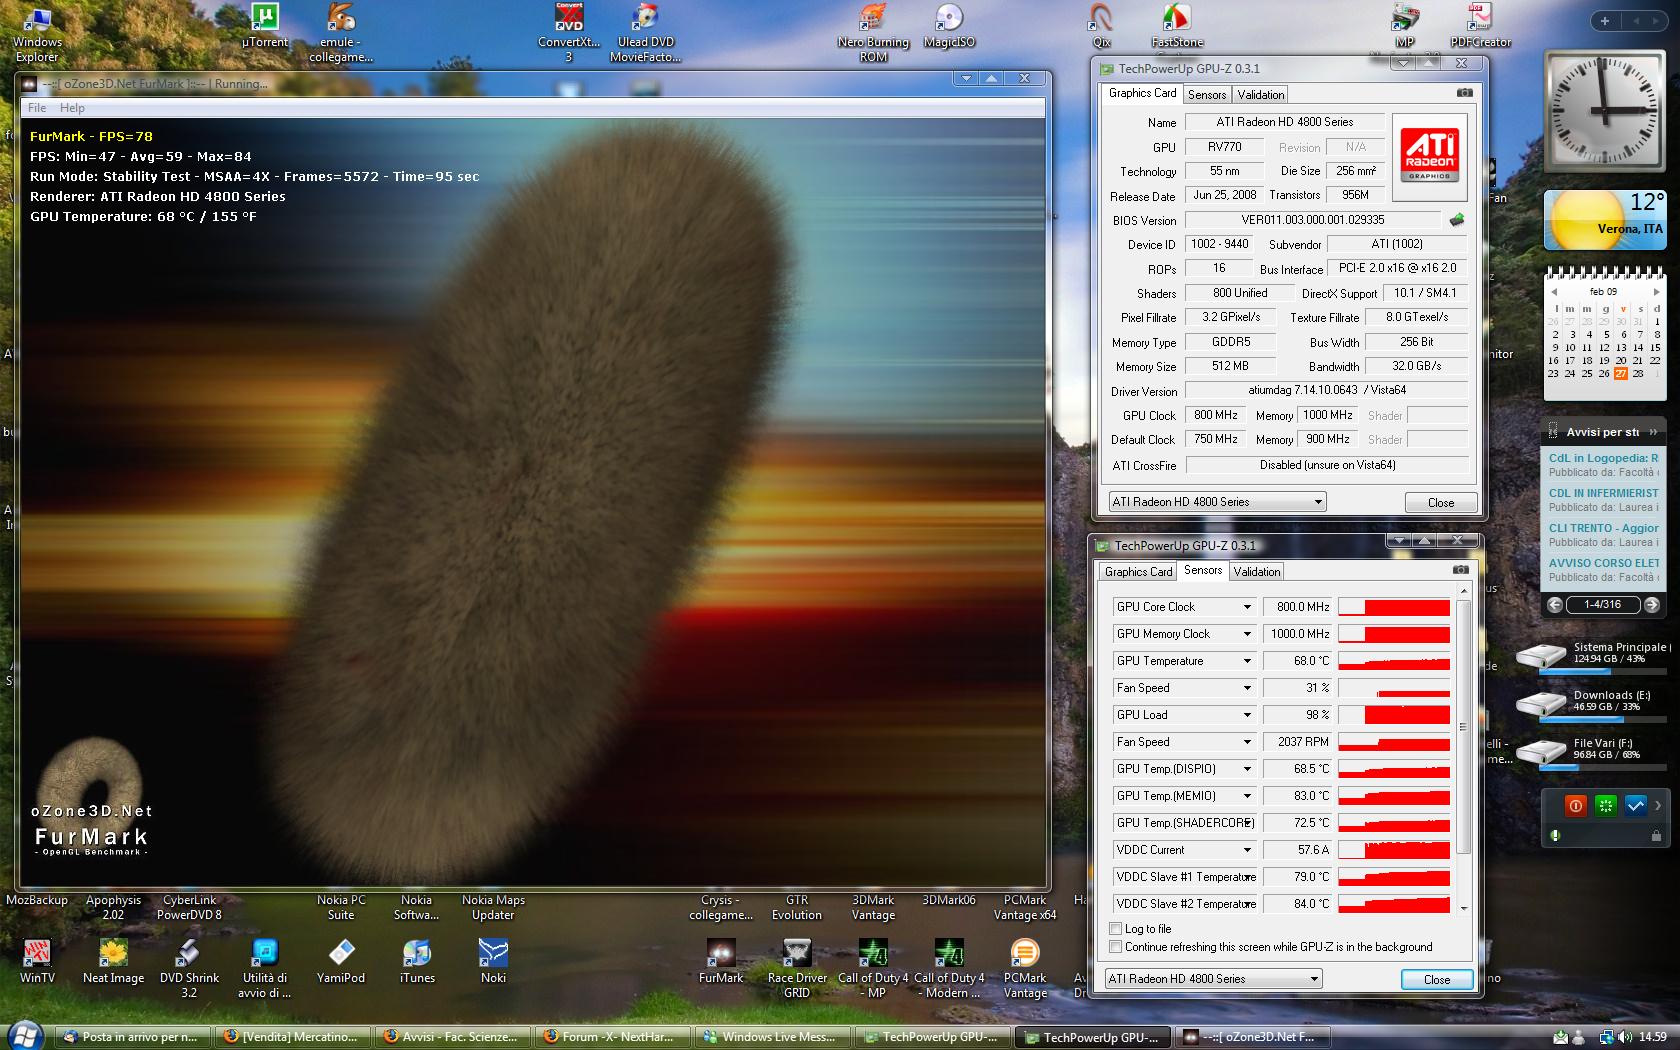Open the MagicISO desktop icon
This screenshot has height=1050, width=1680.
[949, 25]
